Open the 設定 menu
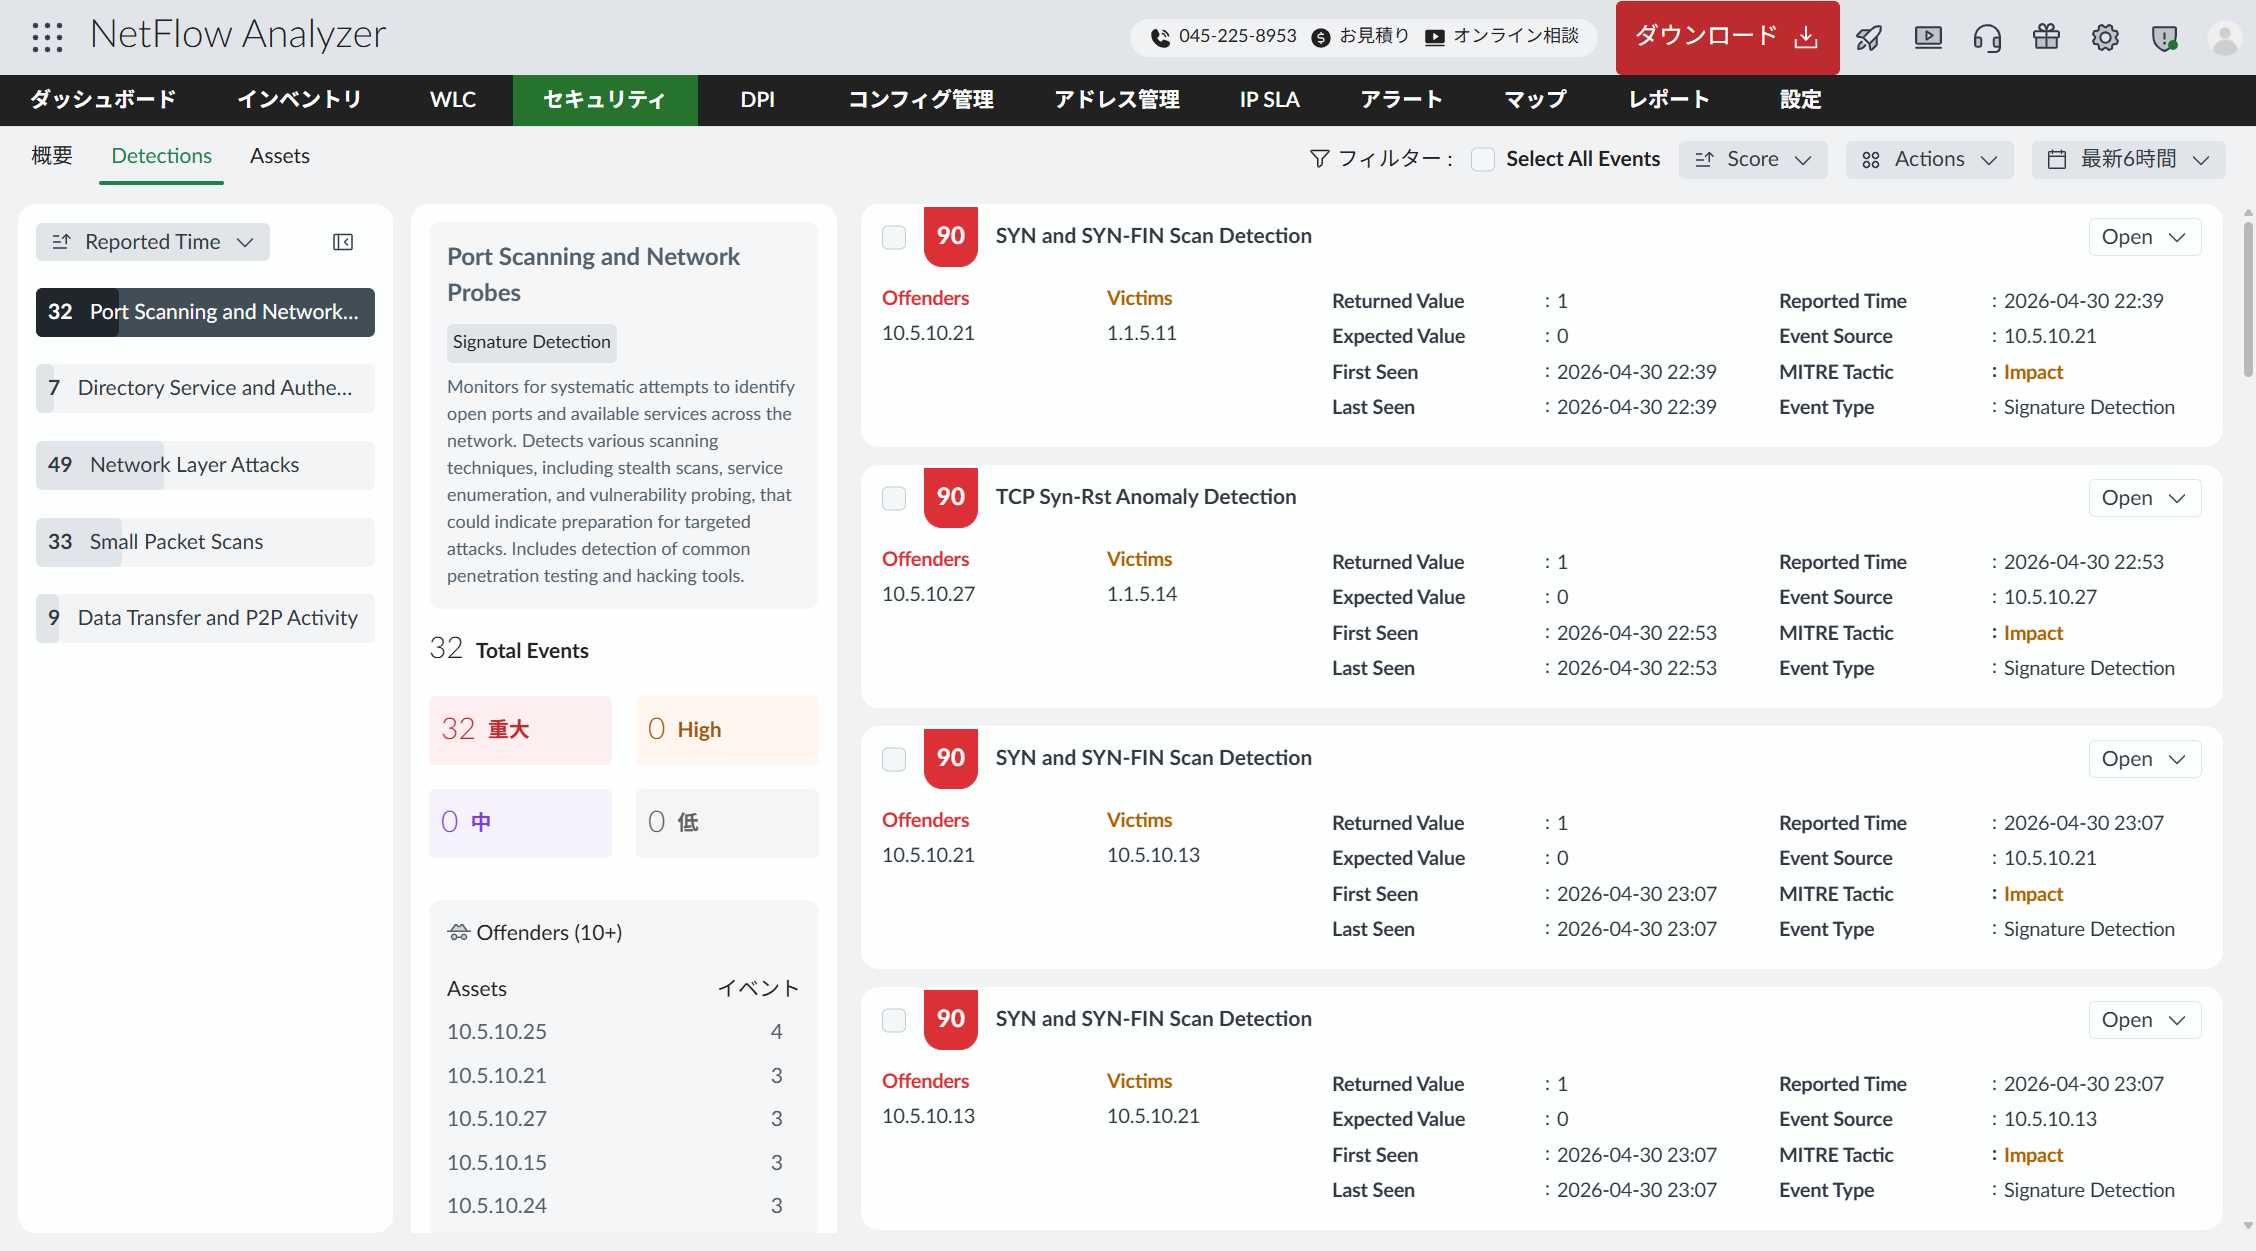Screen dimensions: 2256x1251 point(1800,100)
